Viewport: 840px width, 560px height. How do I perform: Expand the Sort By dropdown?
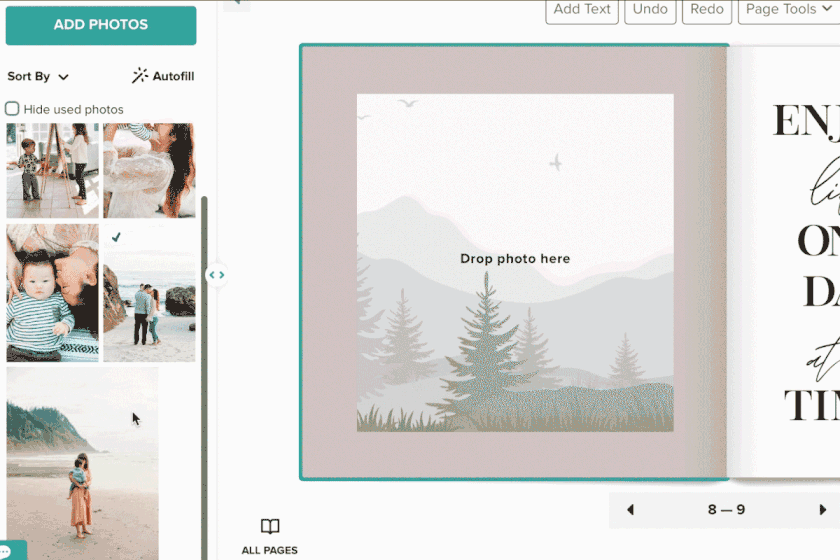tap(38, 77)
